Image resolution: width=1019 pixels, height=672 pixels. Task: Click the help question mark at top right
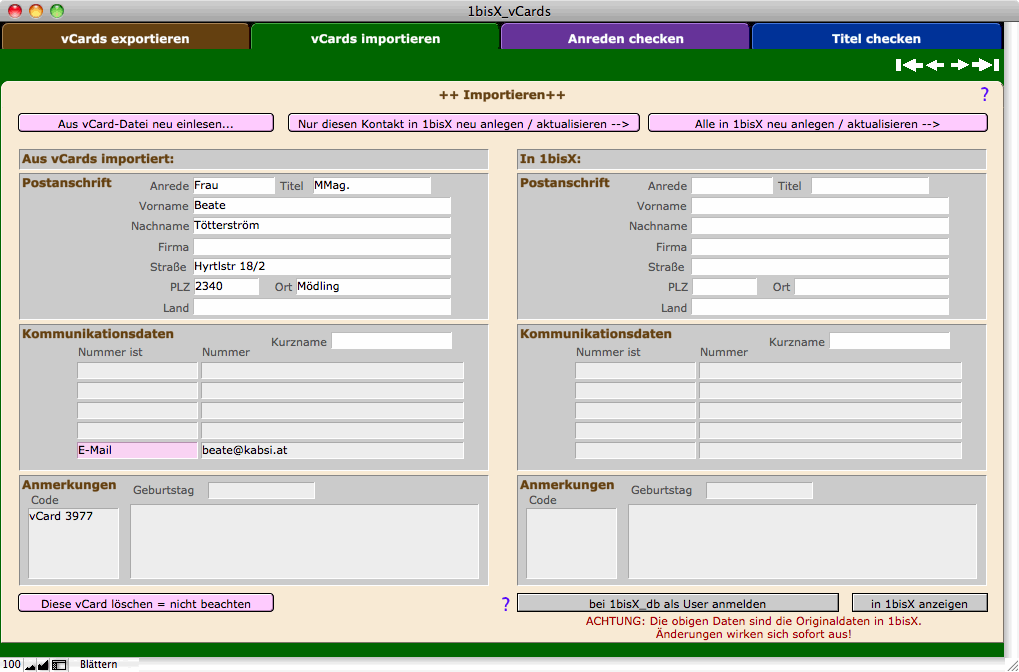point(984,95)
